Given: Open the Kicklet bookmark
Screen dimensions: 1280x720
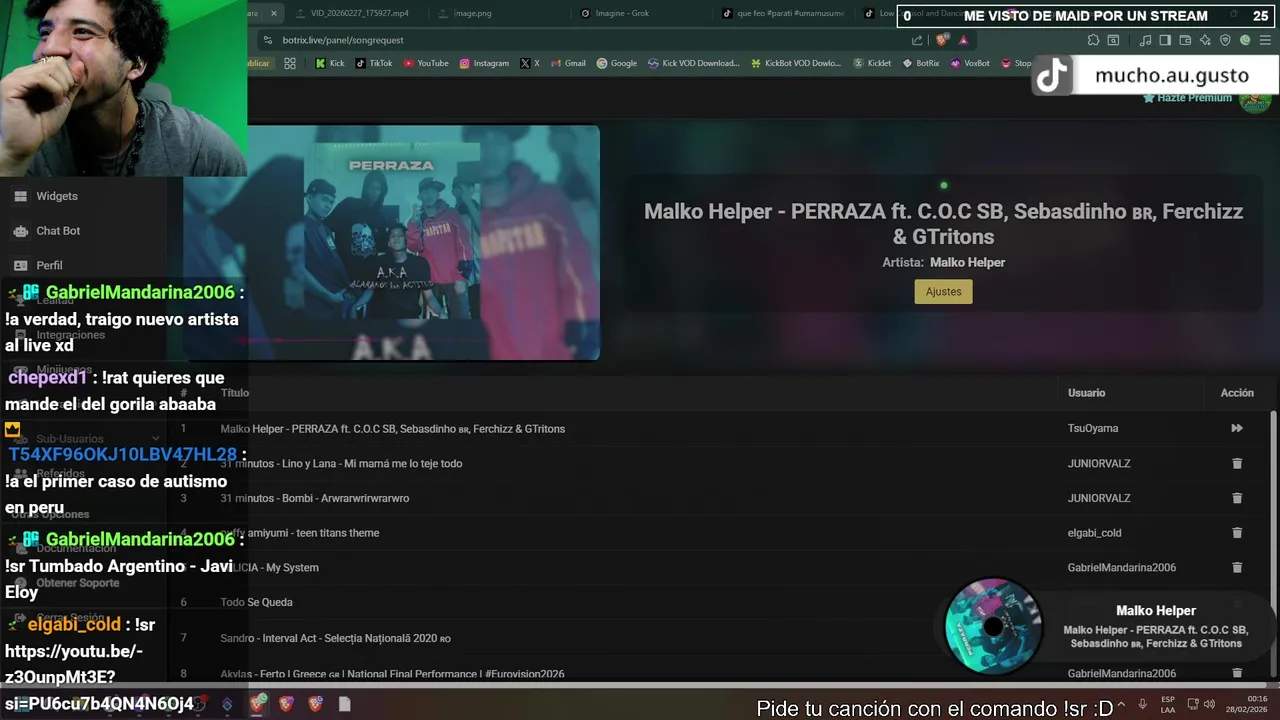Looking at the screenshot, I should 872,63.
